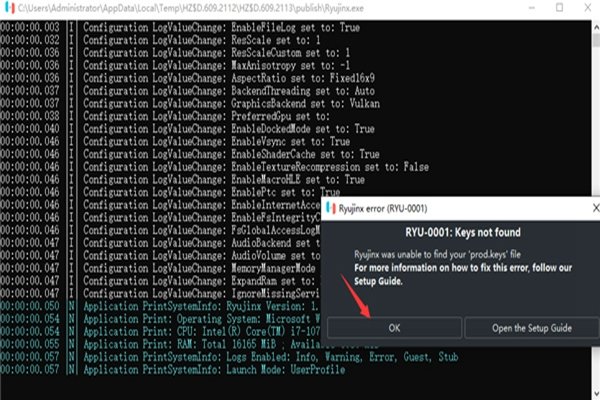Click the console window icon beside the file path
Viewport: 600px width, 400px height.
pos(9,9)
